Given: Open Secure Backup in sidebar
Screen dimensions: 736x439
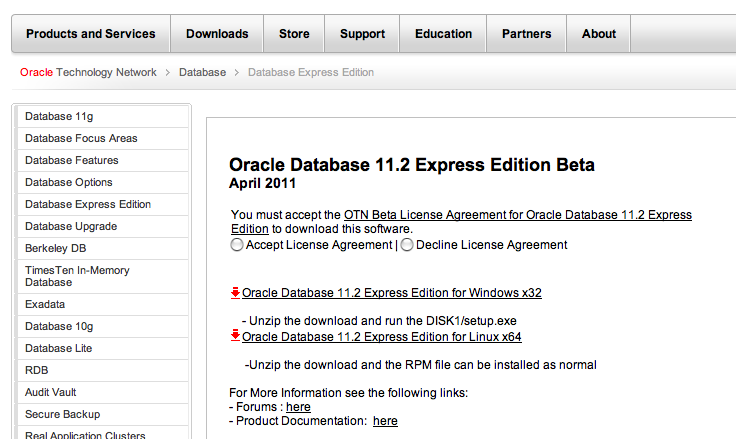Looking at the screenshot, I should (x=103, y=415).
